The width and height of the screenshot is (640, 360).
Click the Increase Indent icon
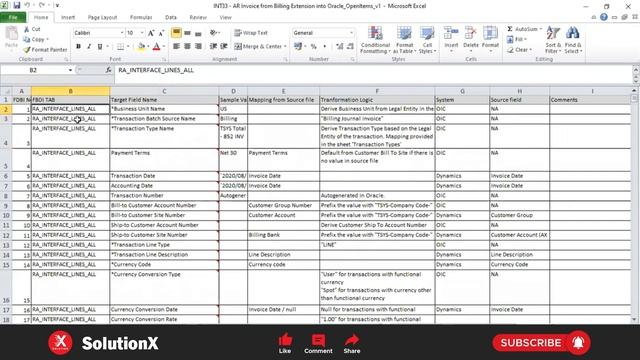pos(224,47)
